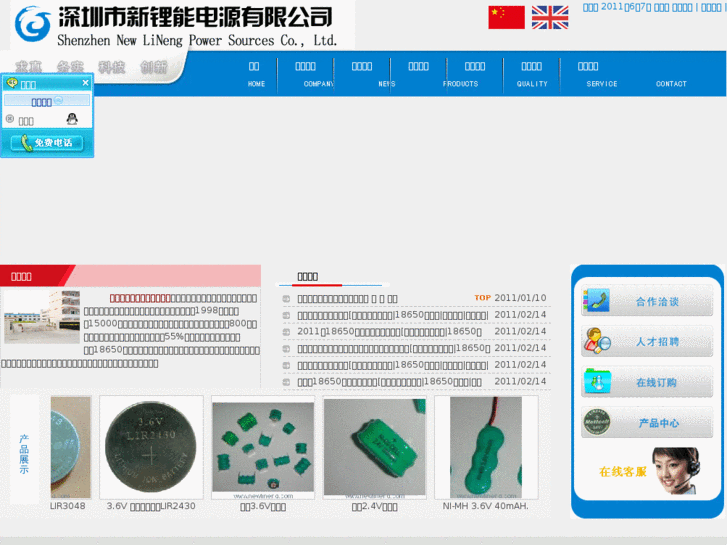727x545 pixels.
Task: Click the red company intro section header
Action: click(x=130, y=276)
